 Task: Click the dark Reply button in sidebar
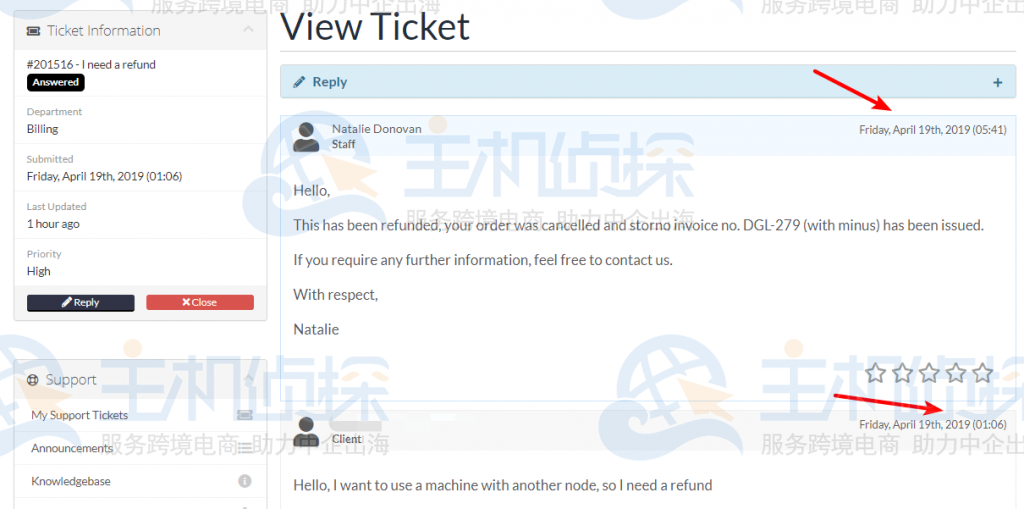(80, 303)
